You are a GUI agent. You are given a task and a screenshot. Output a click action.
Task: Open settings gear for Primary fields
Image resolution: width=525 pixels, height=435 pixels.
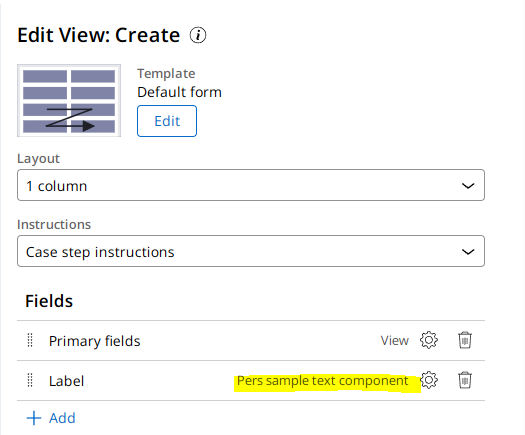(x=429, y=340)
